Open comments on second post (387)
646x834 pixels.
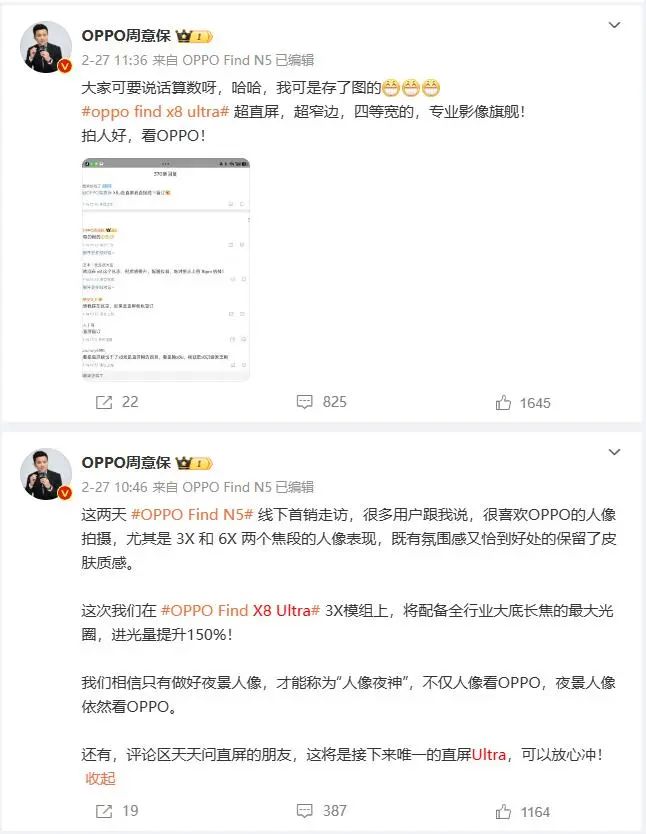304,811
